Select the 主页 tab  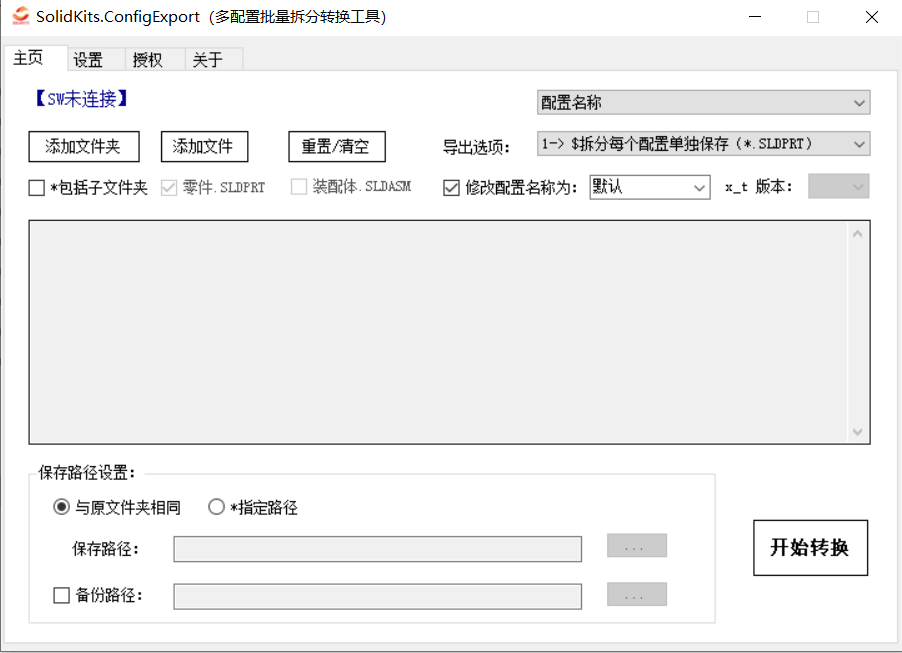29,59
